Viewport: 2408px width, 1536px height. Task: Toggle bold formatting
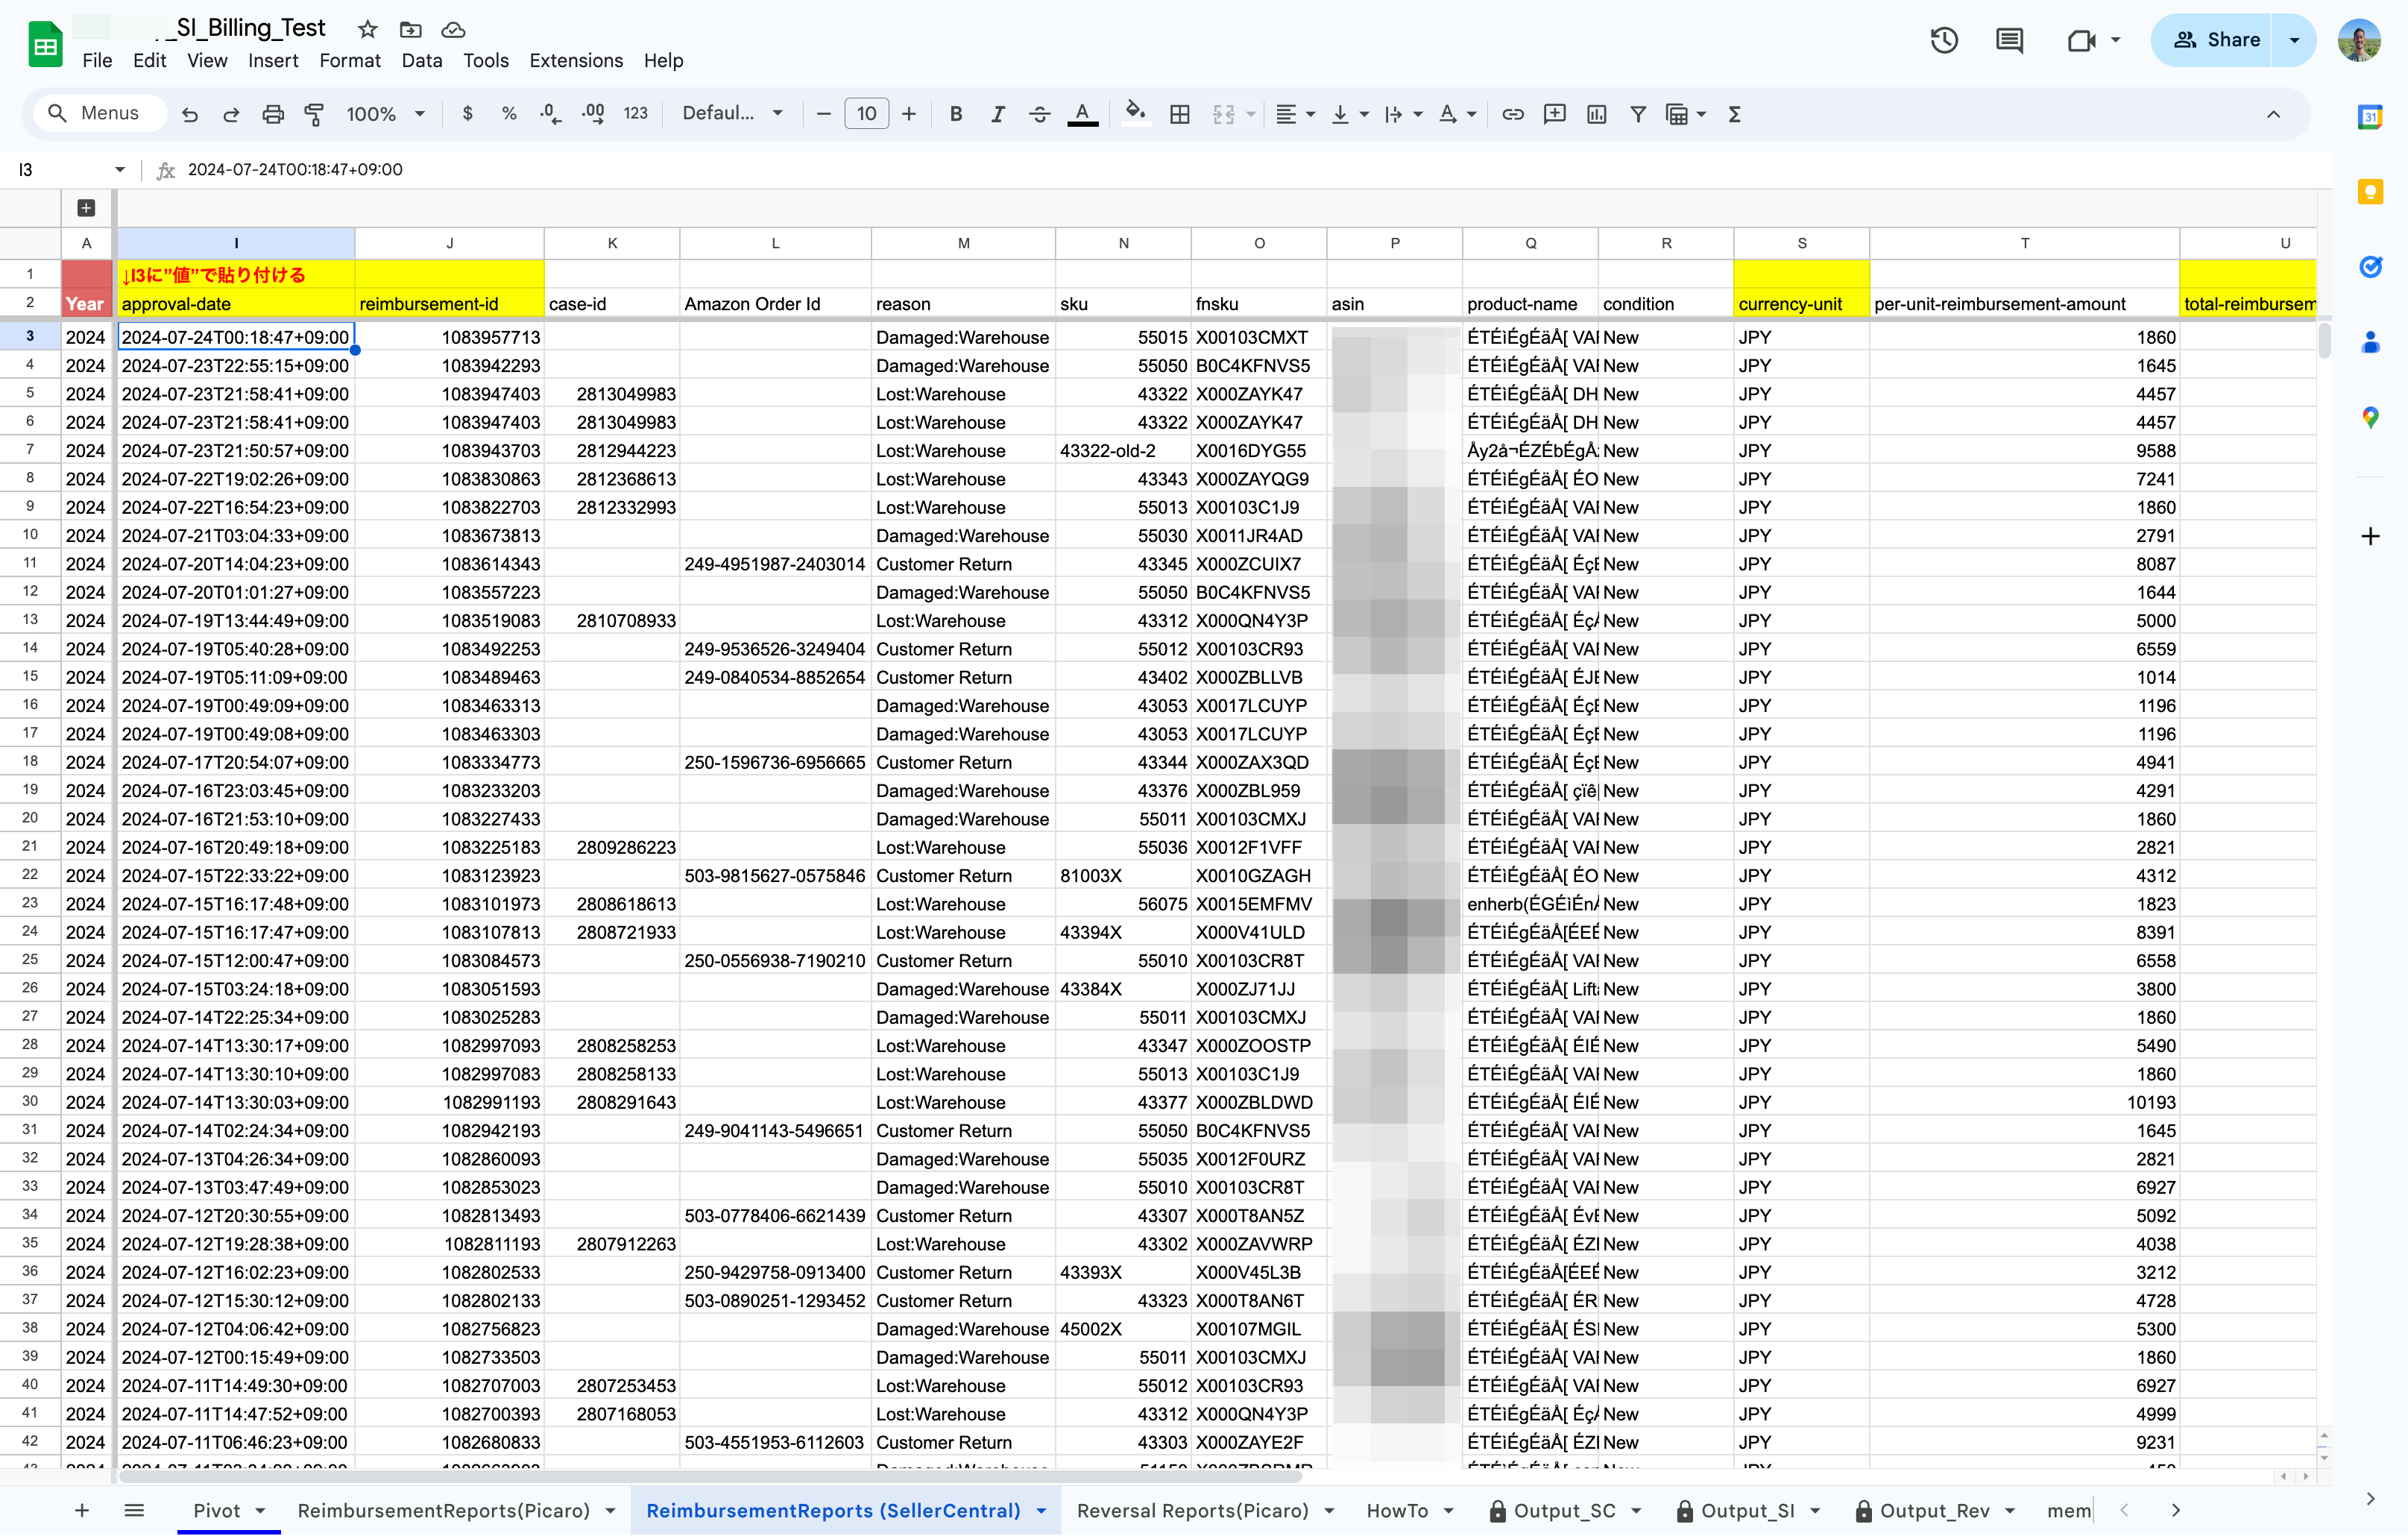956,114
